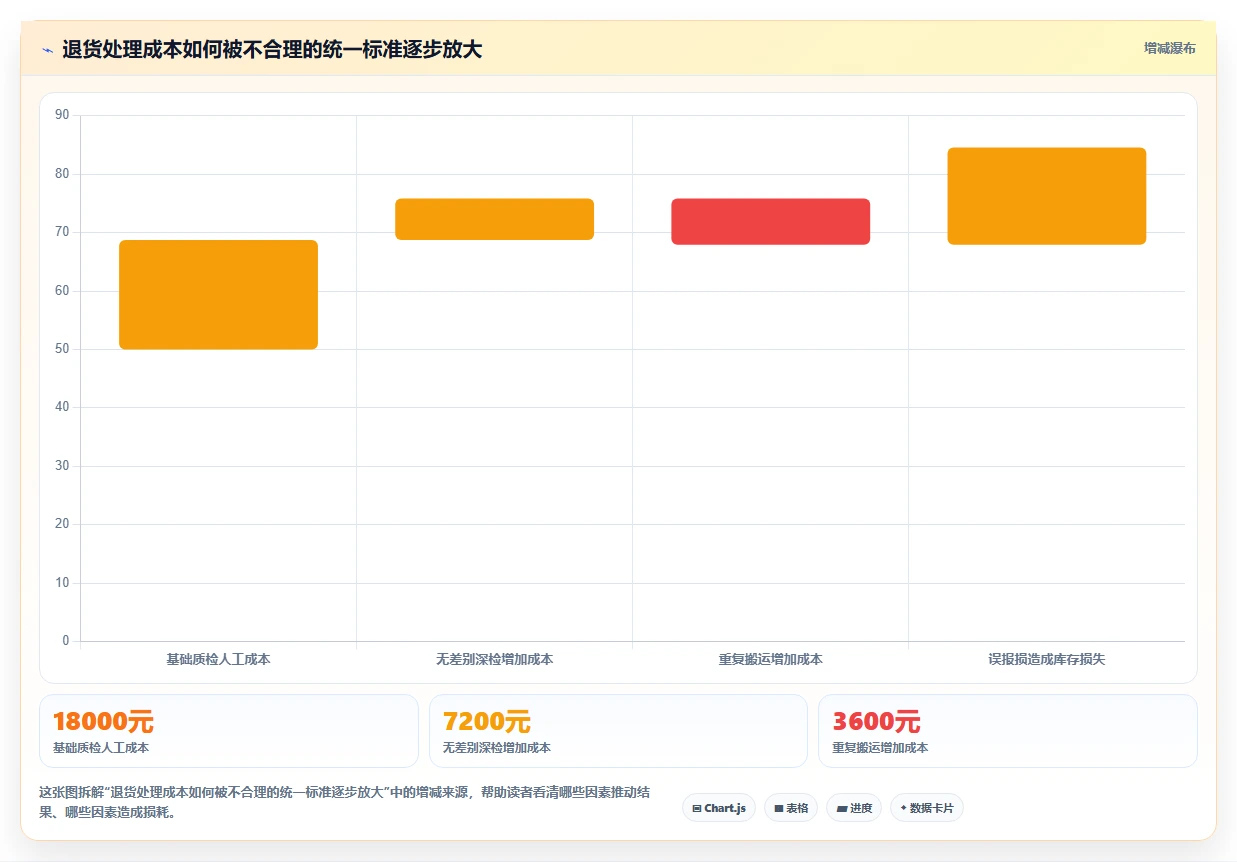Click the orange bar for 误报损造成库存损失
Viewport: 1237px width, 862px height.
[1046, 196]
